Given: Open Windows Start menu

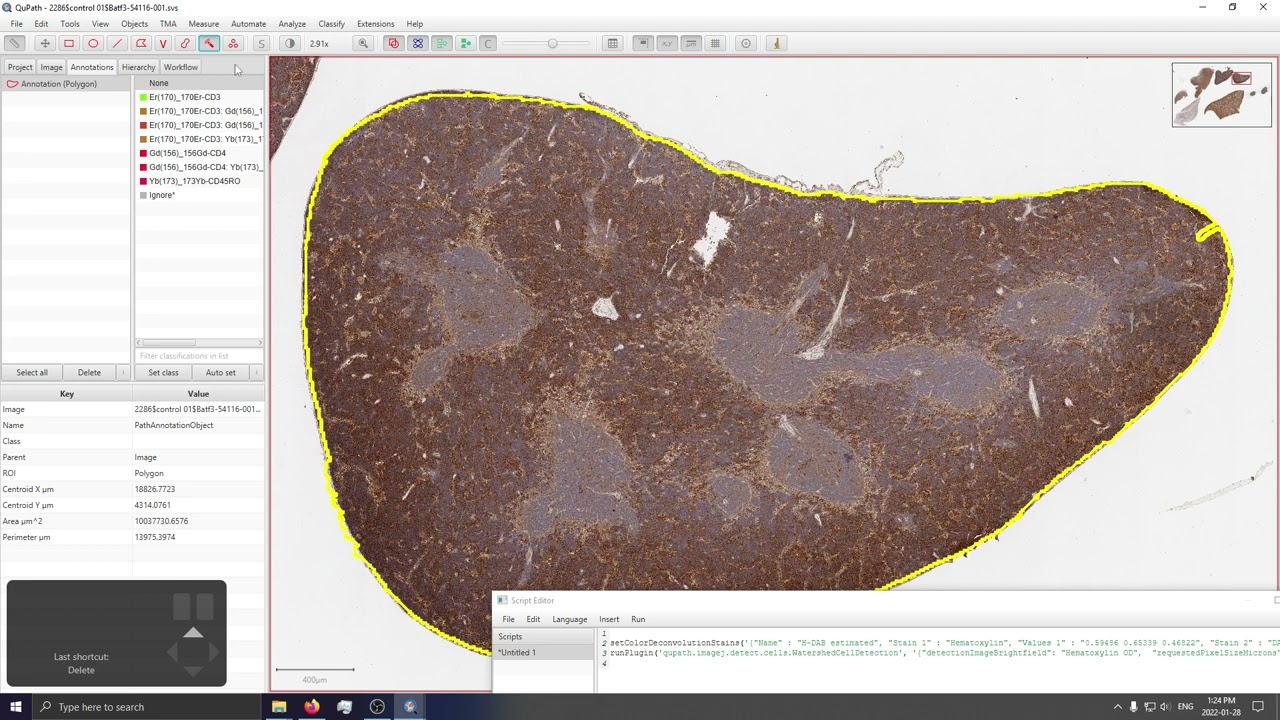Looking at the screenshot, I should (x=16, y=707).
